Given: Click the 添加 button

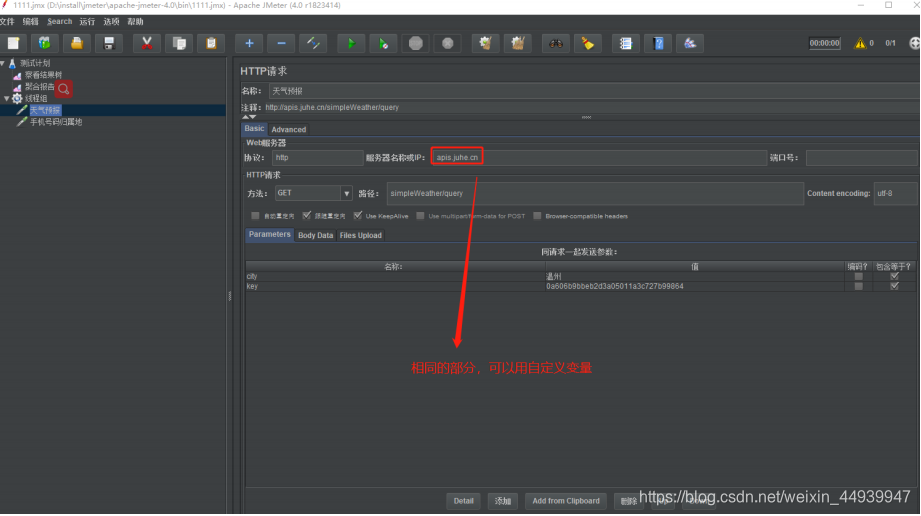Looking at the screenshot, I should click(503, 501).
